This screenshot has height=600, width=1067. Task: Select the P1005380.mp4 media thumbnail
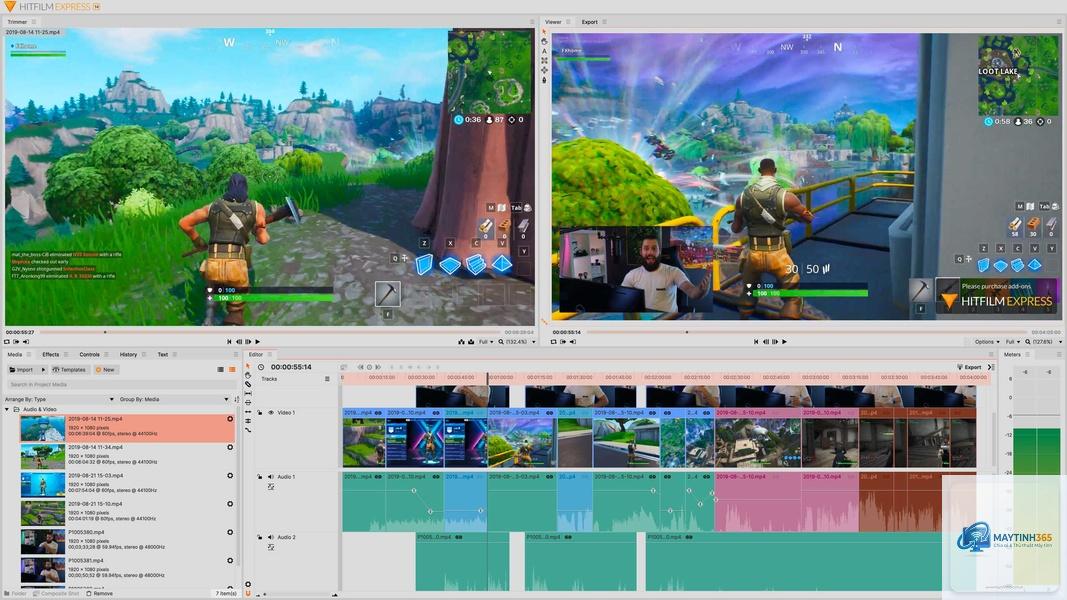tap(42, 541)
